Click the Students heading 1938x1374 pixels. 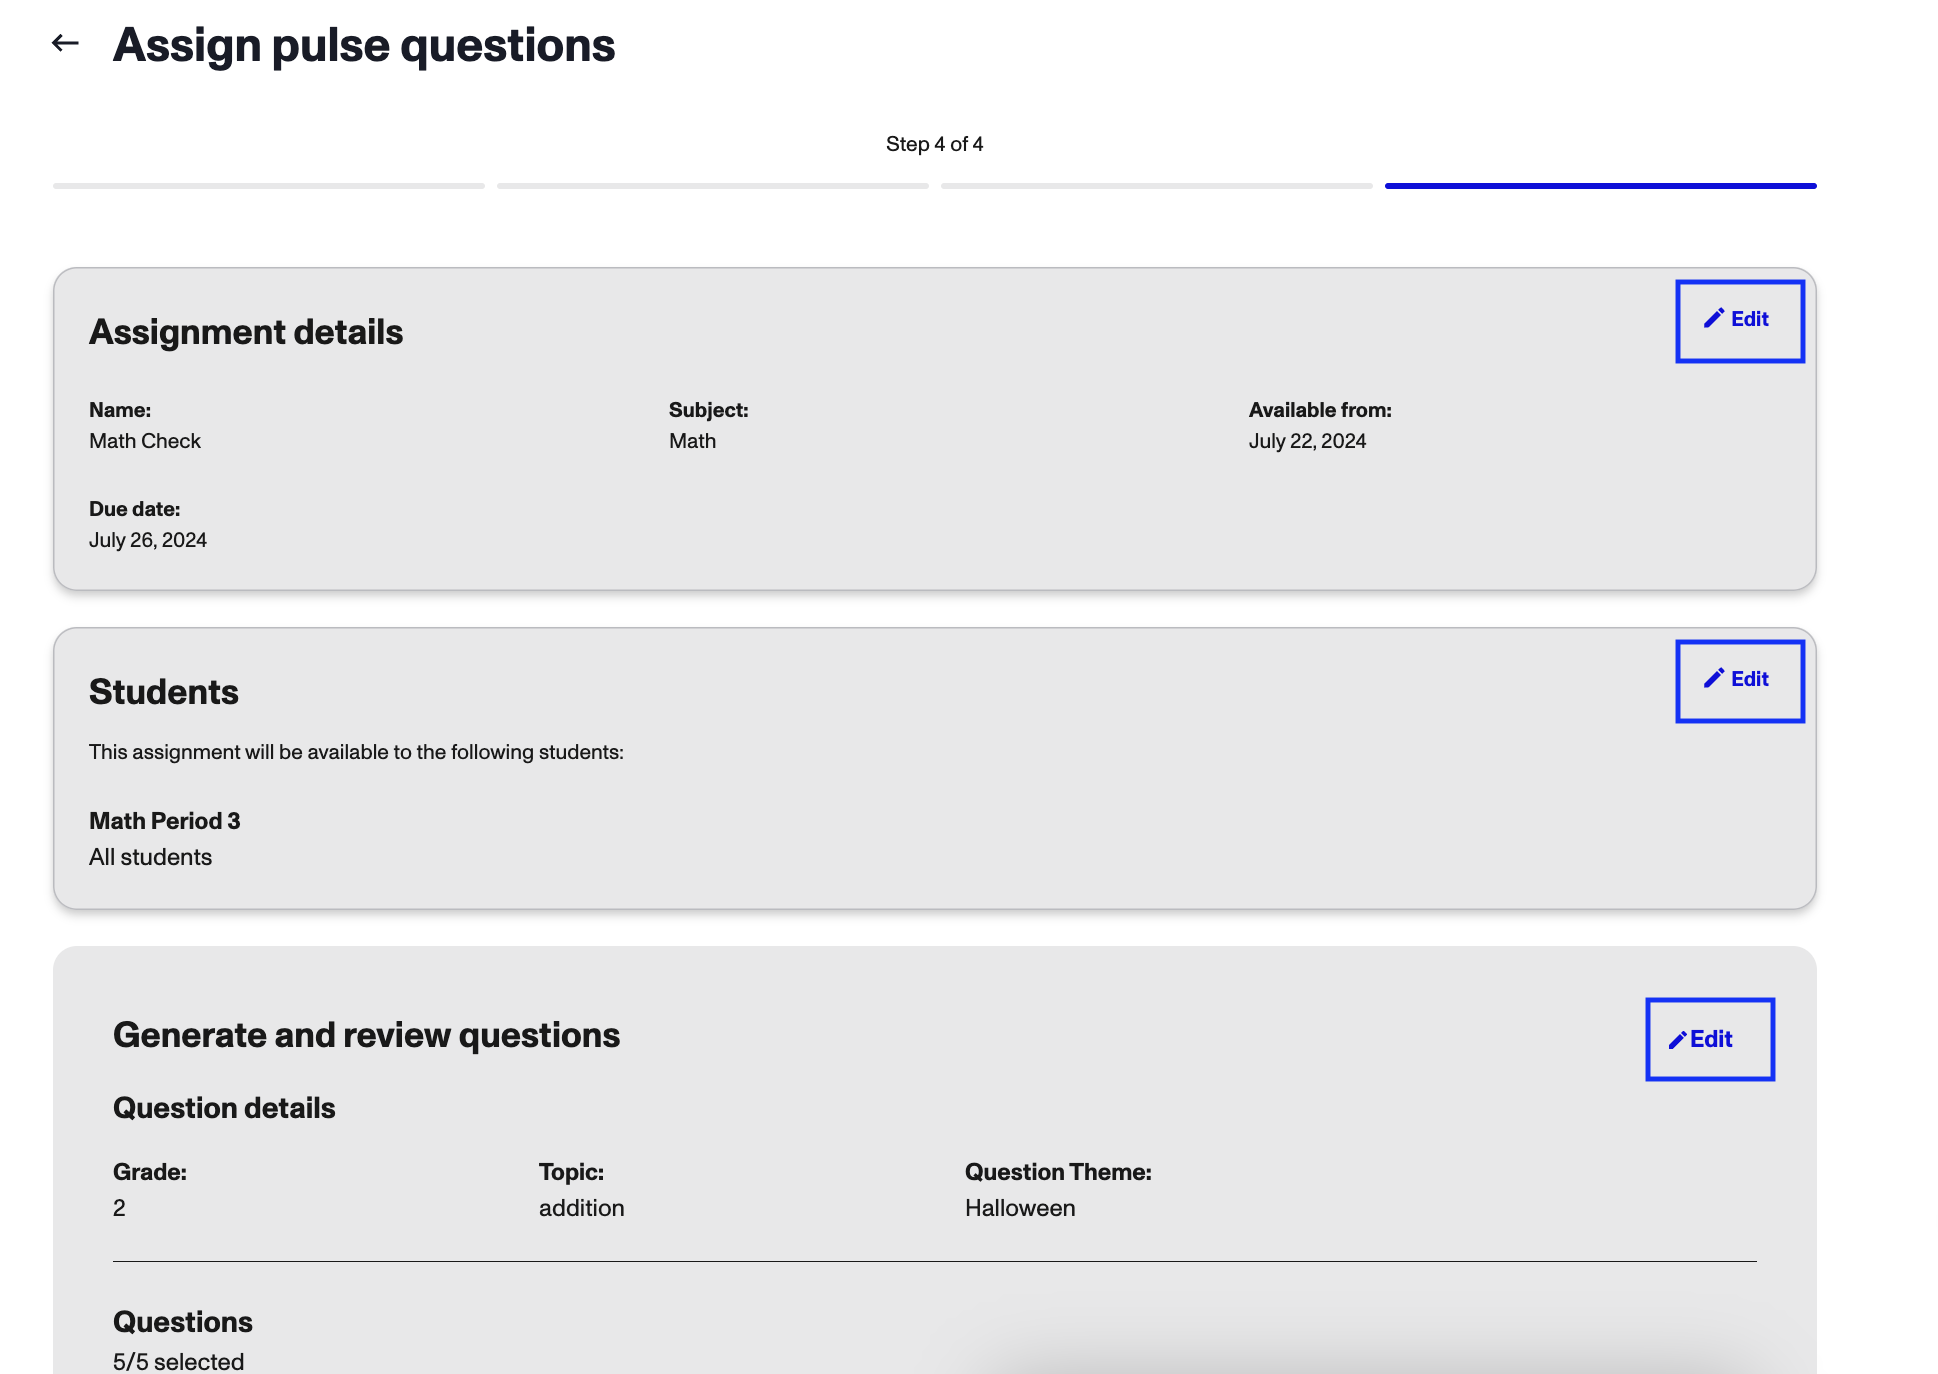(164, 692)
